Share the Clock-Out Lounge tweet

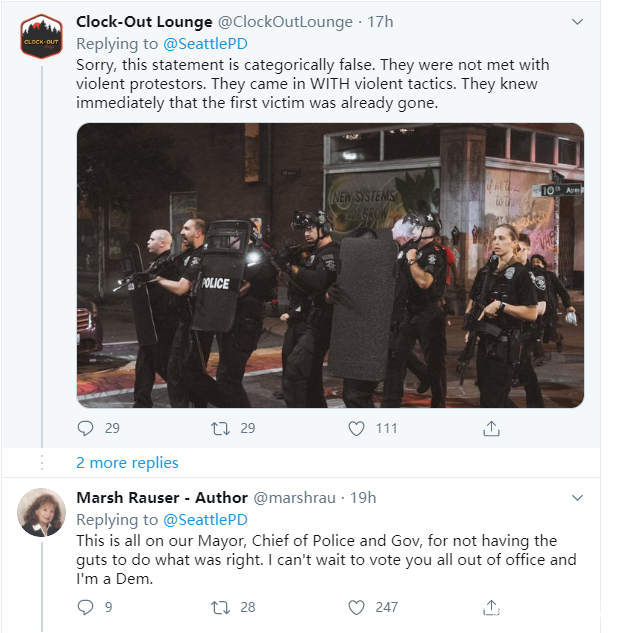tap(491, 428)
